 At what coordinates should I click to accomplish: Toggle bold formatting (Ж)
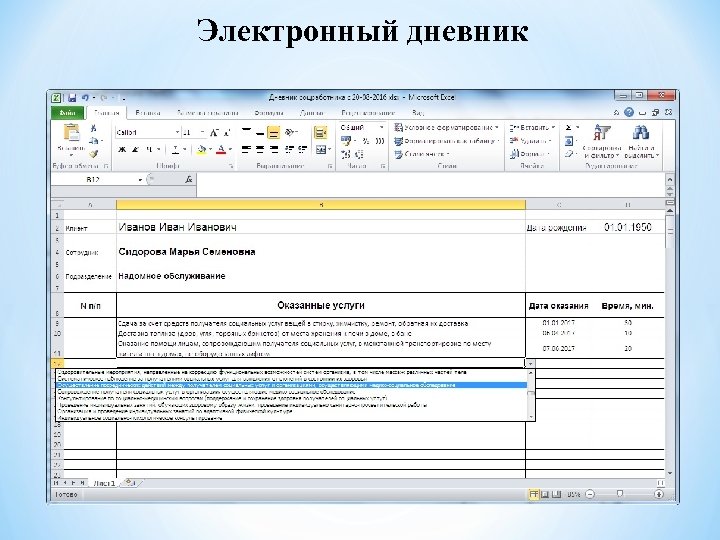[x=122, y=149]
